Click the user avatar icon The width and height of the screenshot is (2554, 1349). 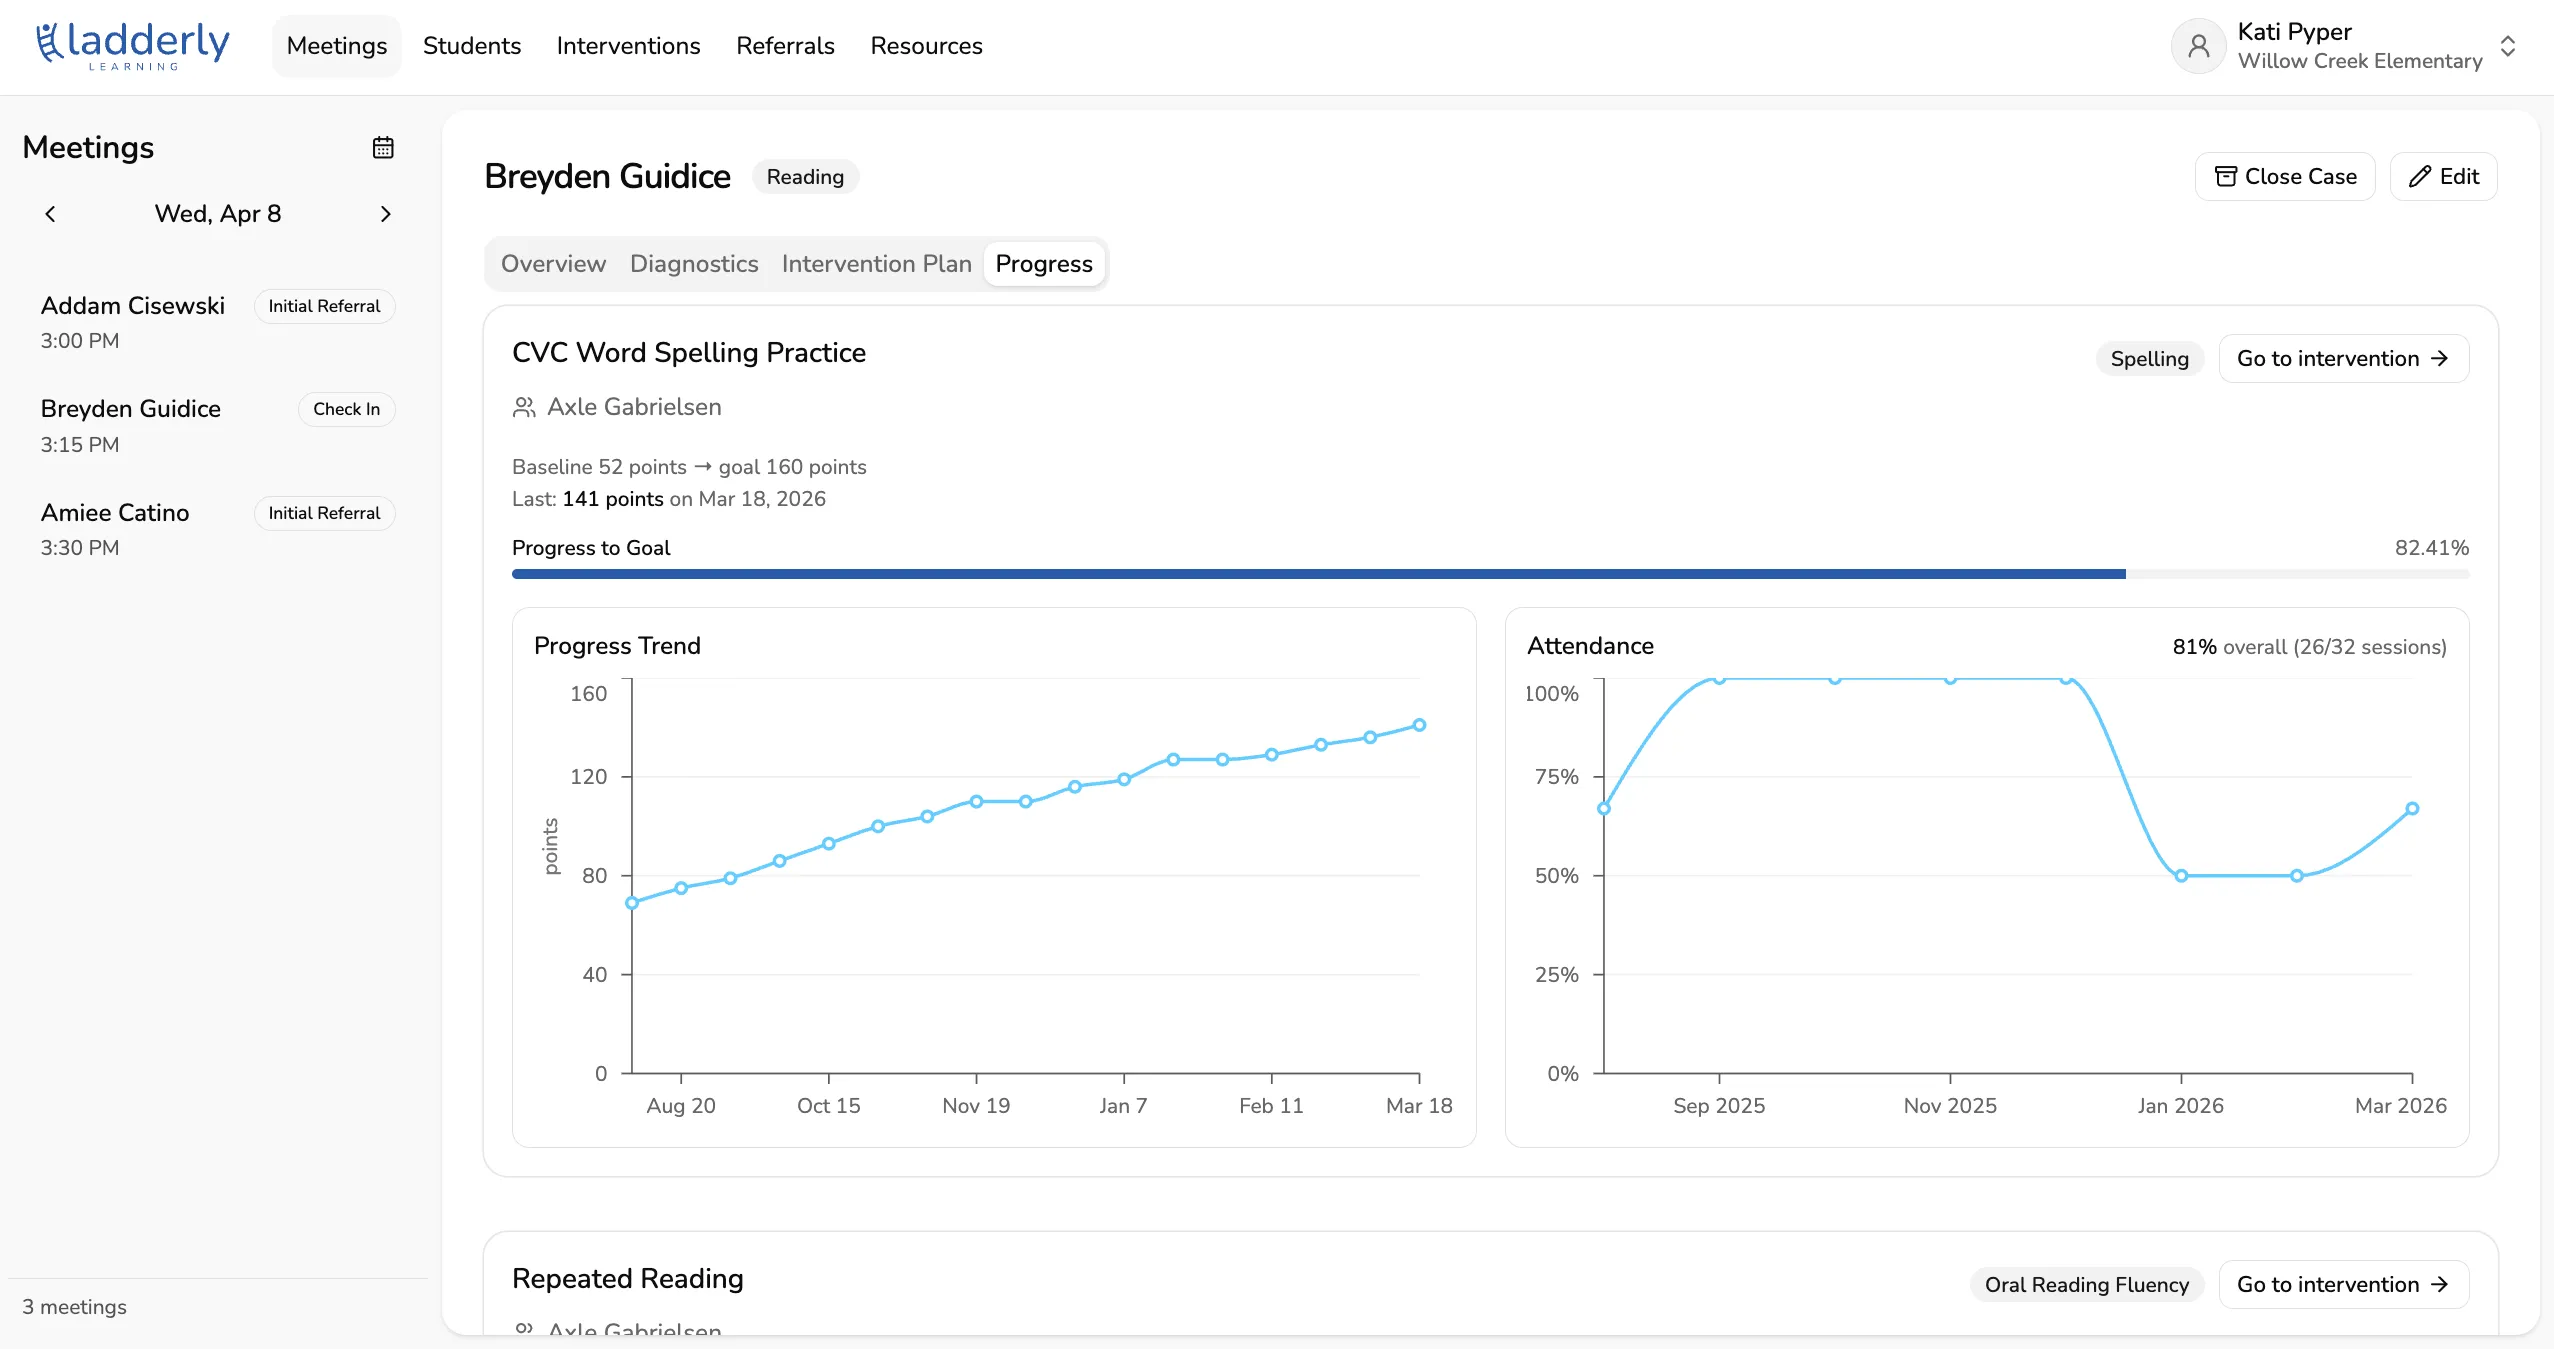[2198, 46]
